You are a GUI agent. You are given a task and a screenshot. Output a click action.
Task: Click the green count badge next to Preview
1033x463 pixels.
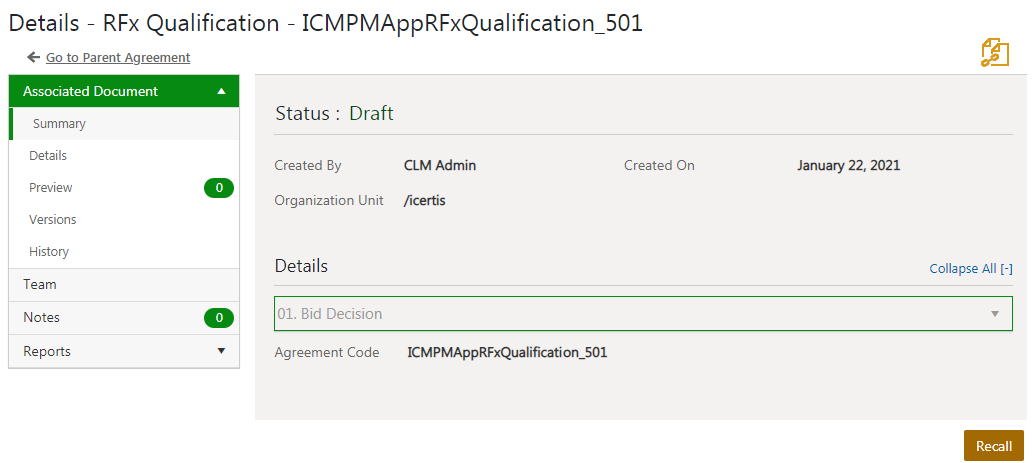tap(218, 188)
